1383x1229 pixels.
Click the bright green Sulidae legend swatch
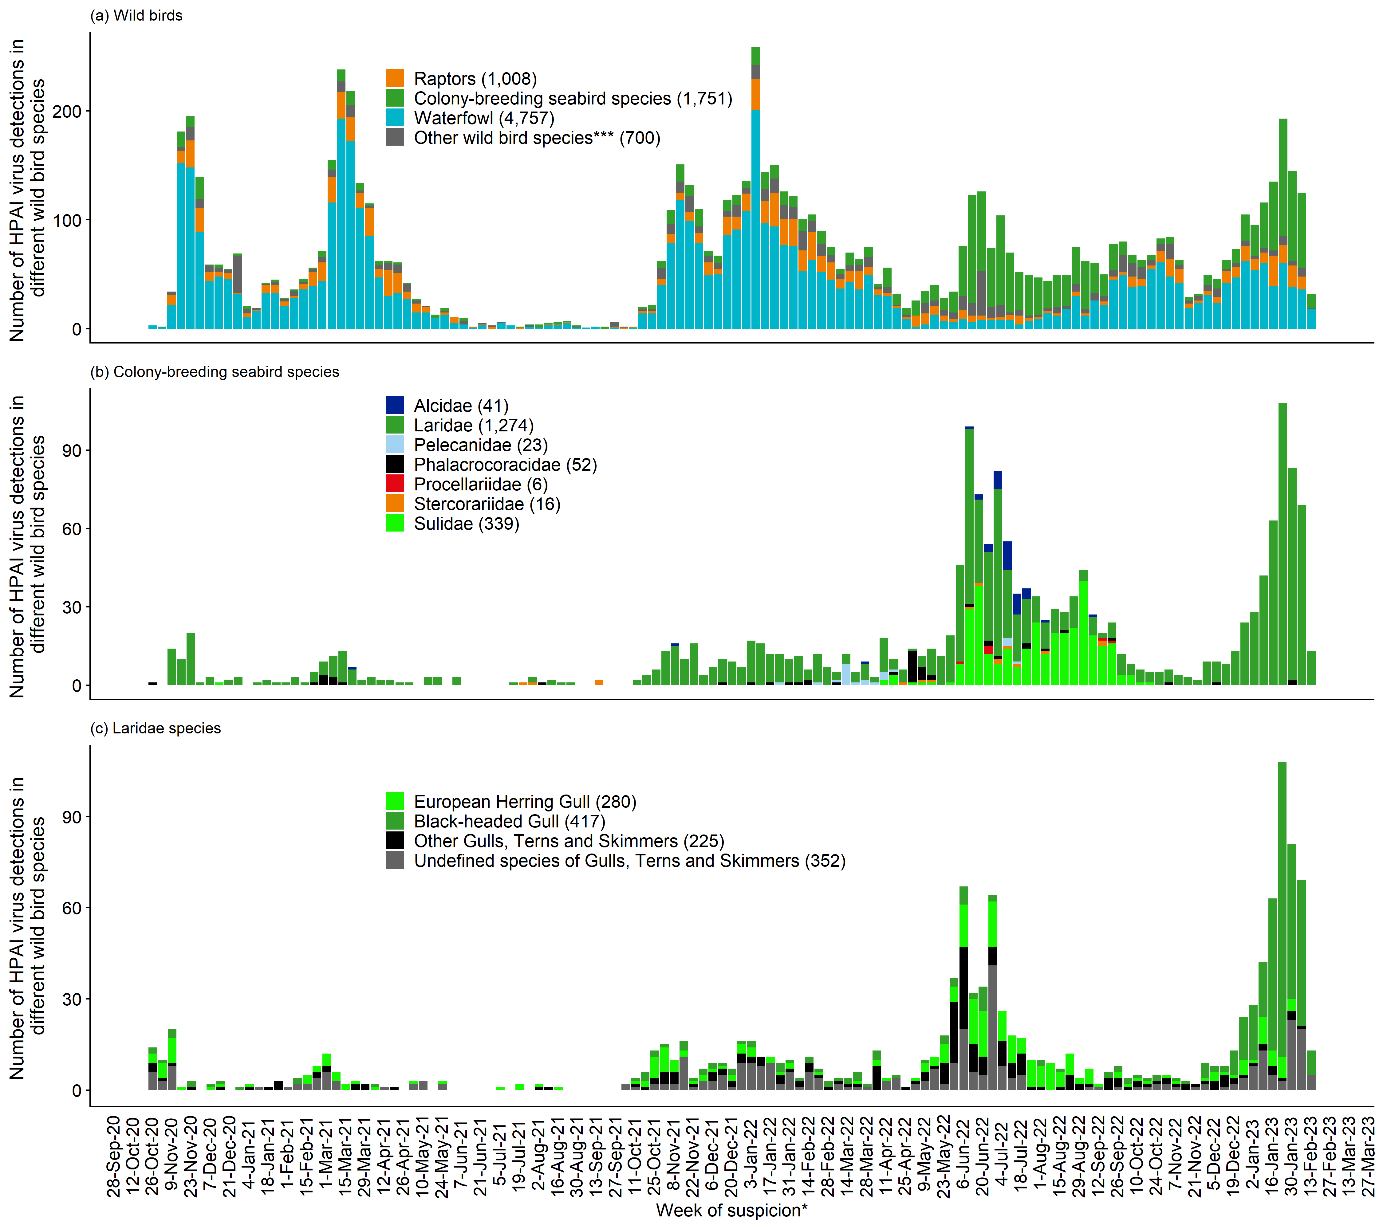[395, 523]
